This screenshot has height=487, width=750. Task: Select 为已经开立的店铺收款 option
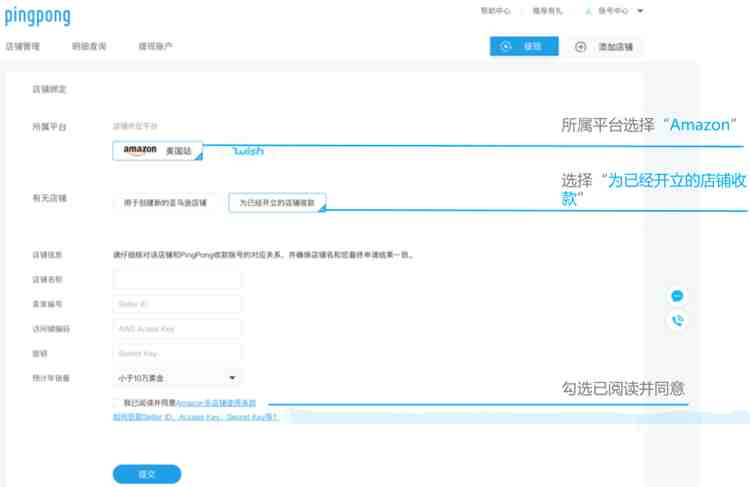pyautogui.click(x=277, y=203)
